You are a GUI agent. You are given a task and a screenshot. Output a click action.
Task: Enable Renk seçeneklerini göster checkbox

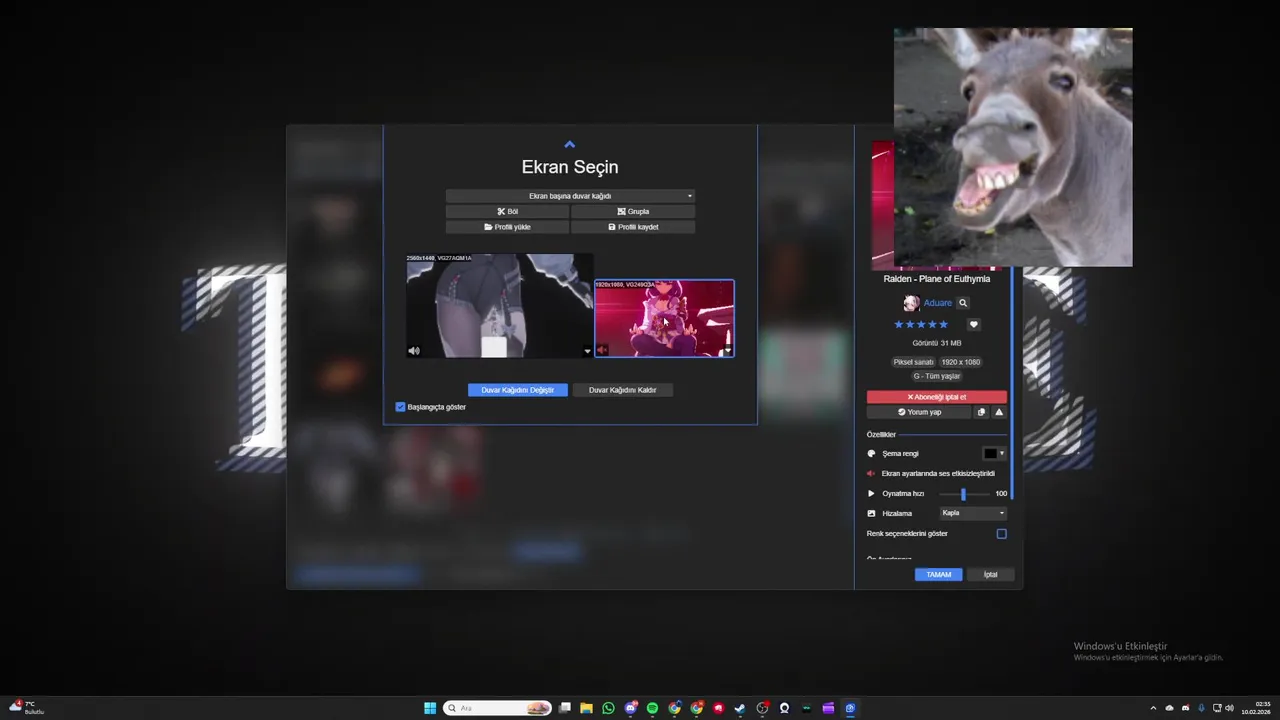point(1001,534)
